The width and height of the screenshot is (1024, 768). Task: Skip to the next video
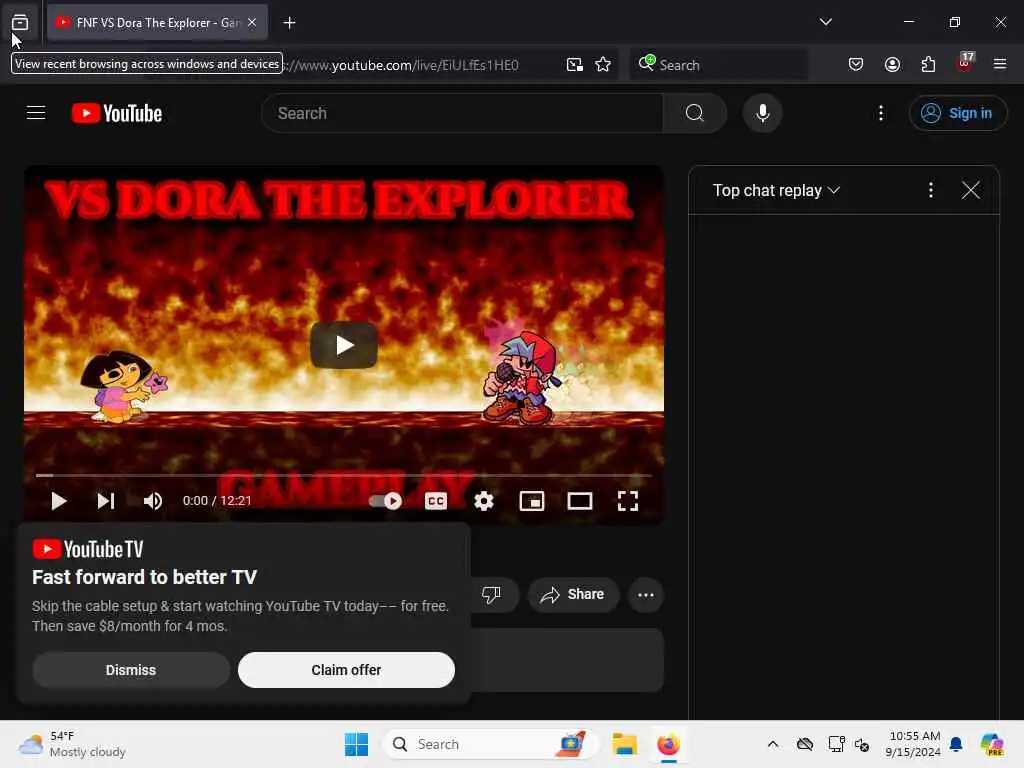pos(106,501)
